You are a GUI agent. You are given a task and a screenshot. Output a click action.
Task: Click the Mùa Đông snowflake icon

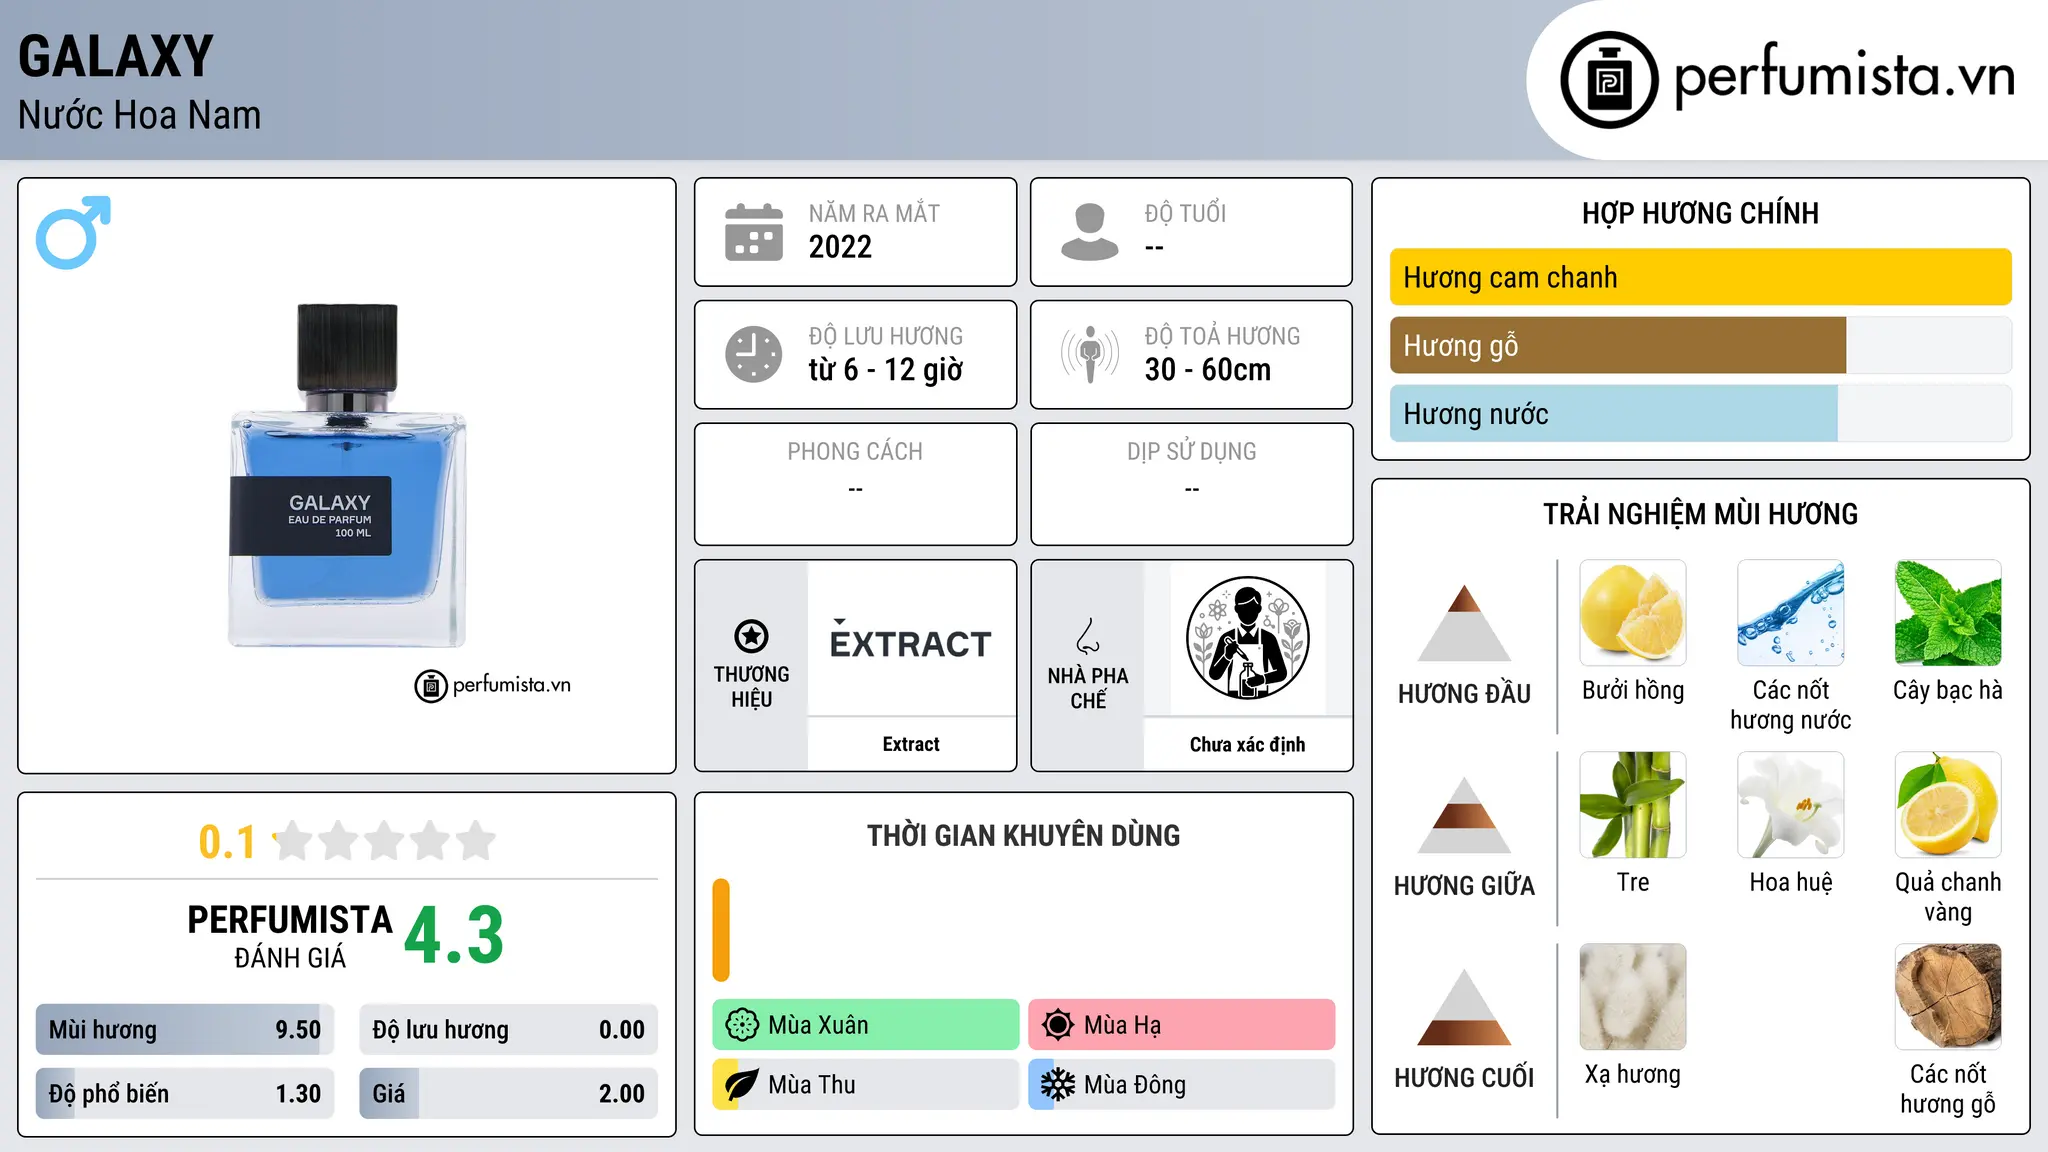(x=1058, y=1085)
